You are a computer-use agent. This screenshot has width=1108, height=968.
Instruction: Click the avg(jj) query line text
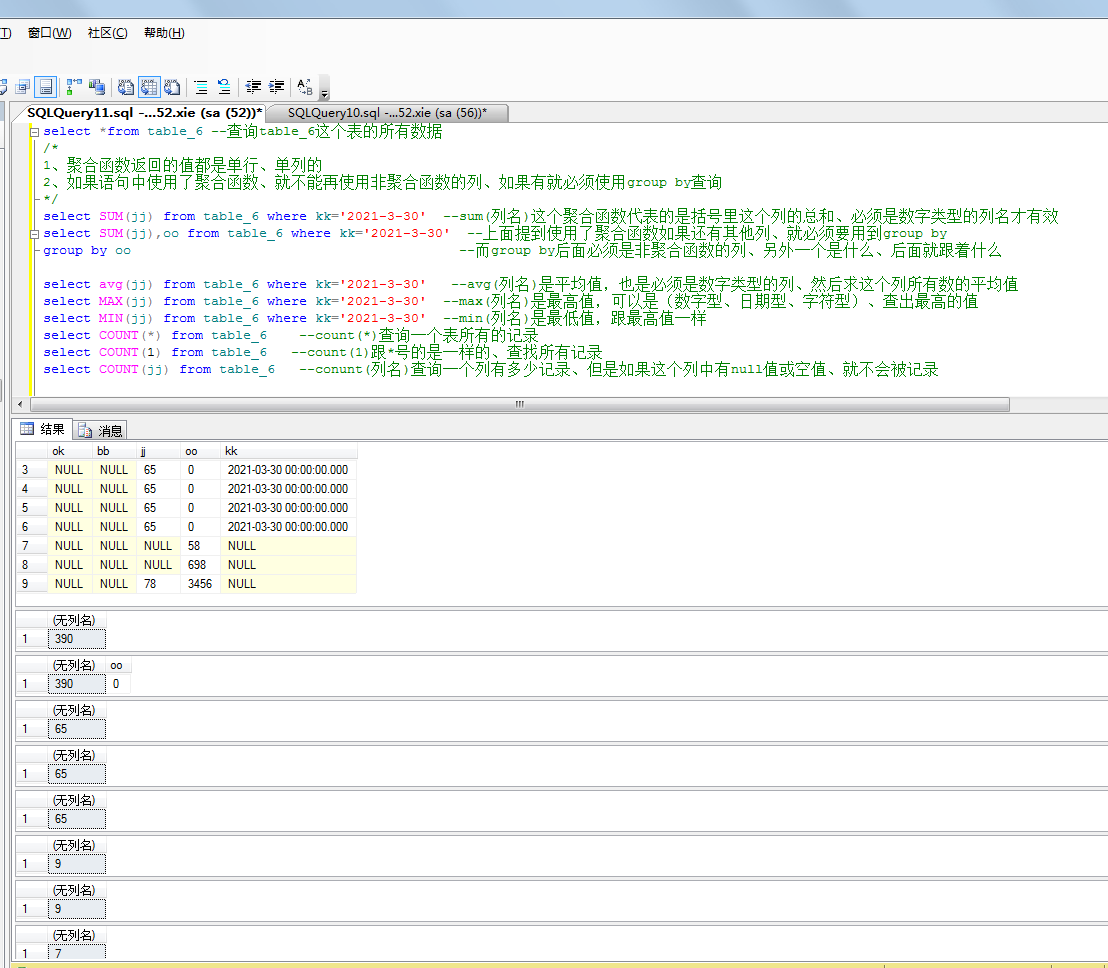coord(235,284)
